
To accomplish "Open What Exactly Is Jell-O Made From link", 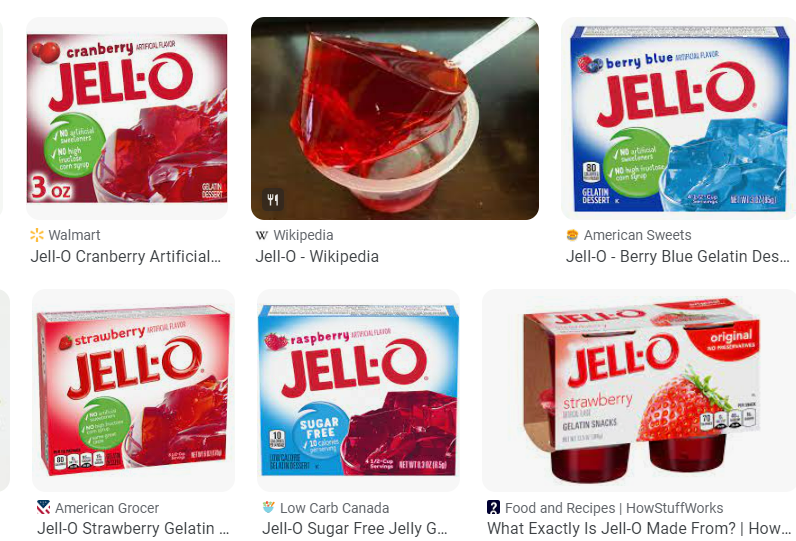I will click(639, 529).
